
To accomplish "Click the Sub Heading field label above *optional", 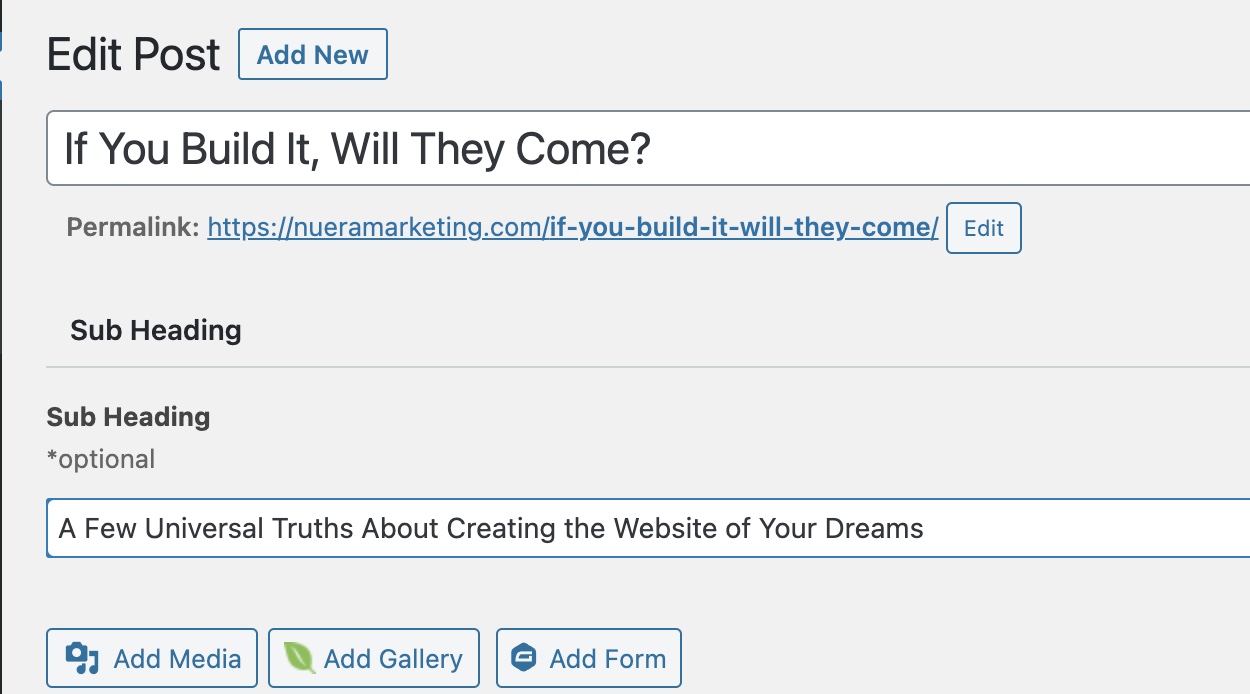I will point(128,417).
